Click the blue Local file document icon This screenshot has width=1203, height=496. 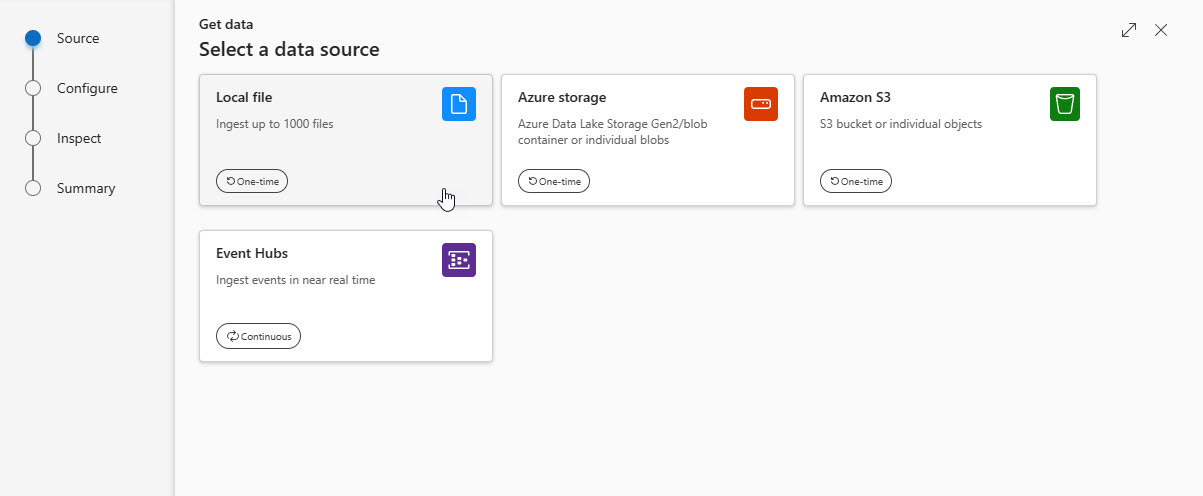[459, 104]
